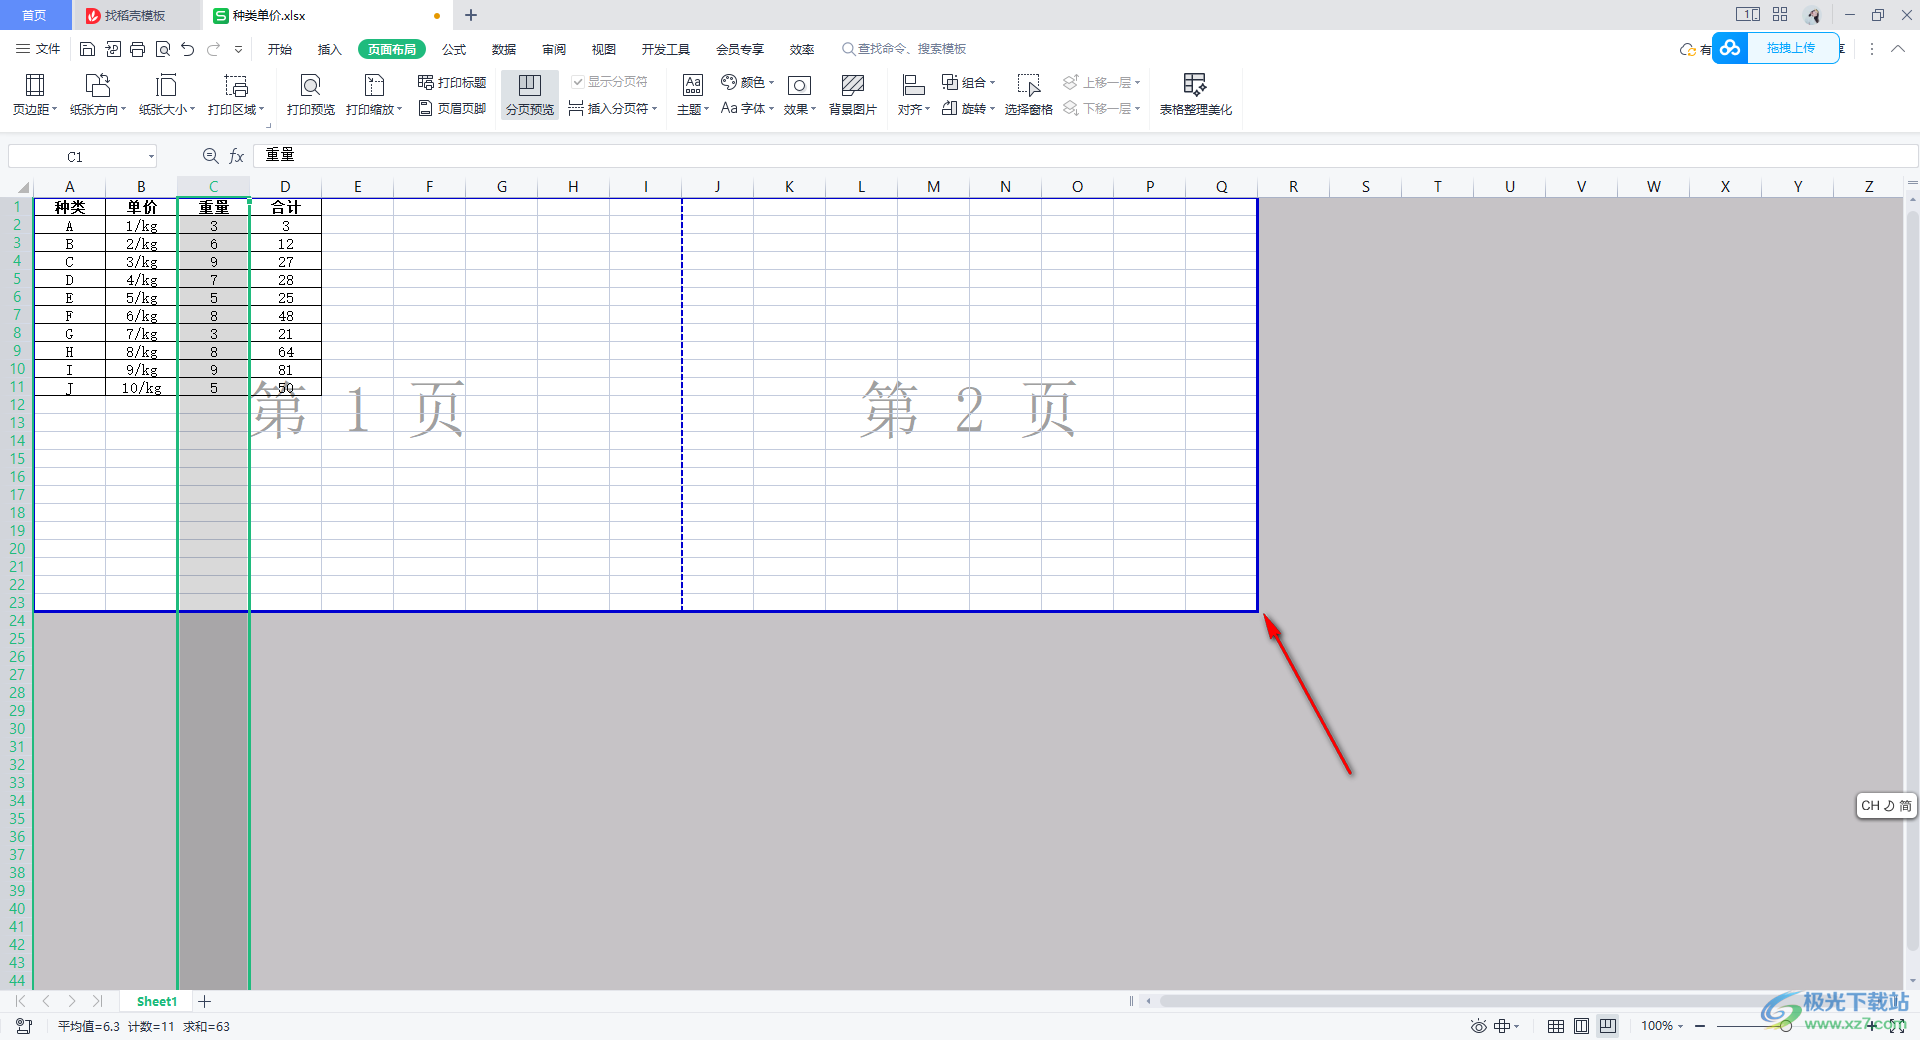This screenshot has width=1920, height=1040.
Task: Open the 开发工具 developer tab
Action: [x=666, y=49]
